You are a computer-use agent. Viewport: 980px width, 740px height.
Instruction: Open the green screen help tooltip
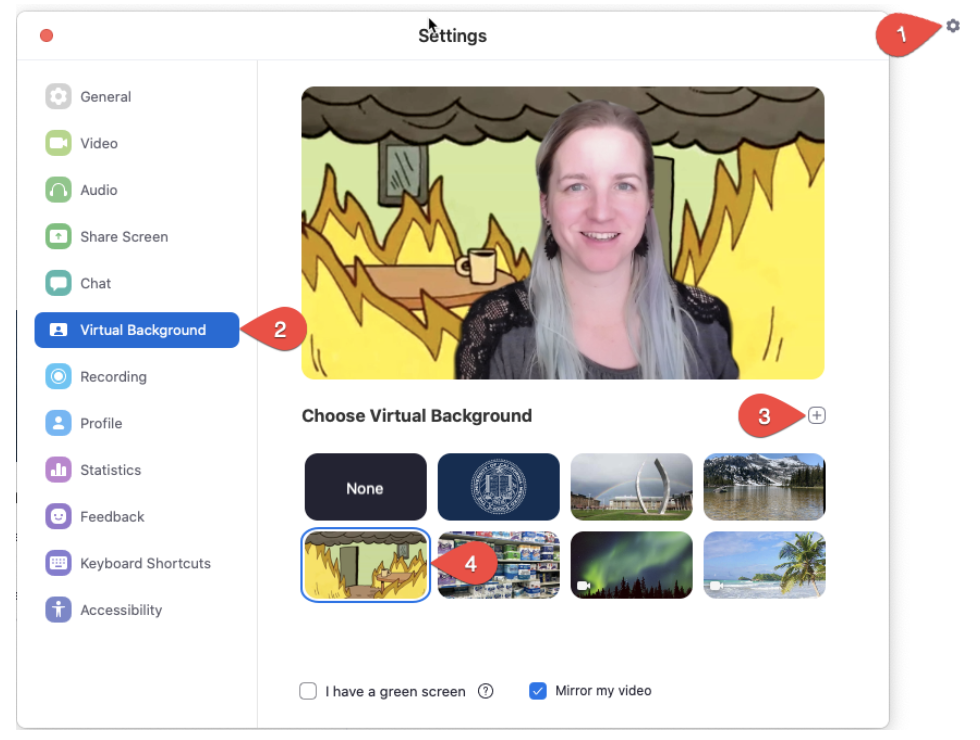click(x=485, y=690)
